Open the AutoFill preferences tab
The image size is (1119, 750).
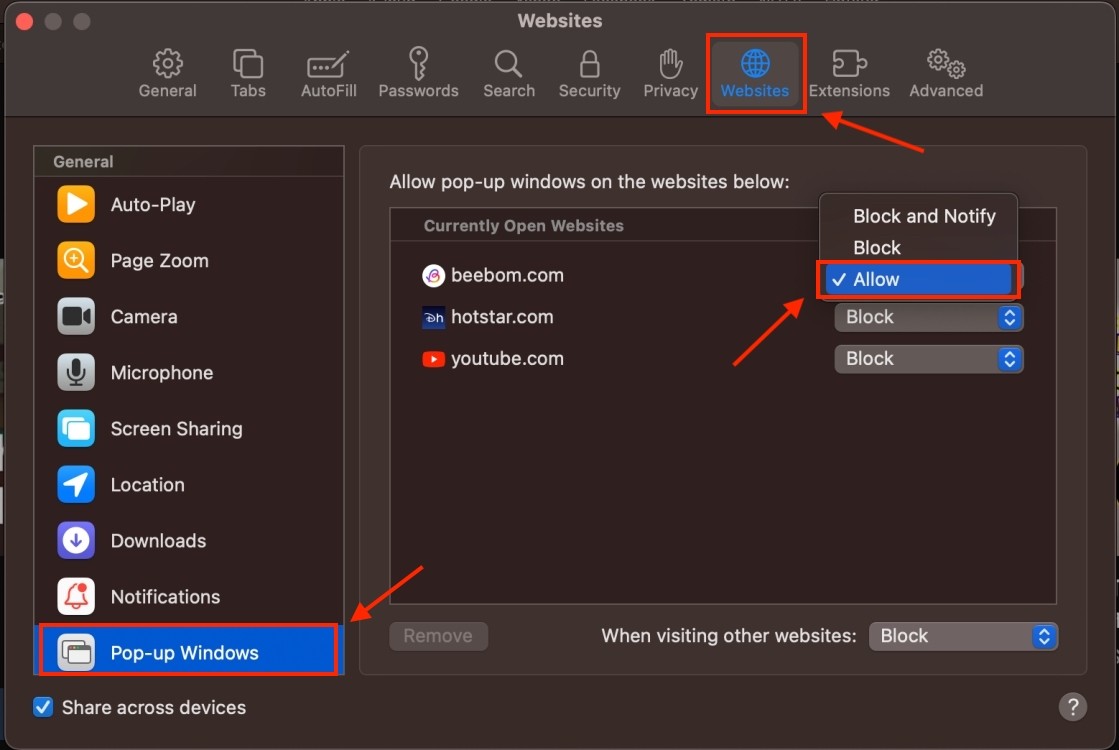[x=328, y=74]
